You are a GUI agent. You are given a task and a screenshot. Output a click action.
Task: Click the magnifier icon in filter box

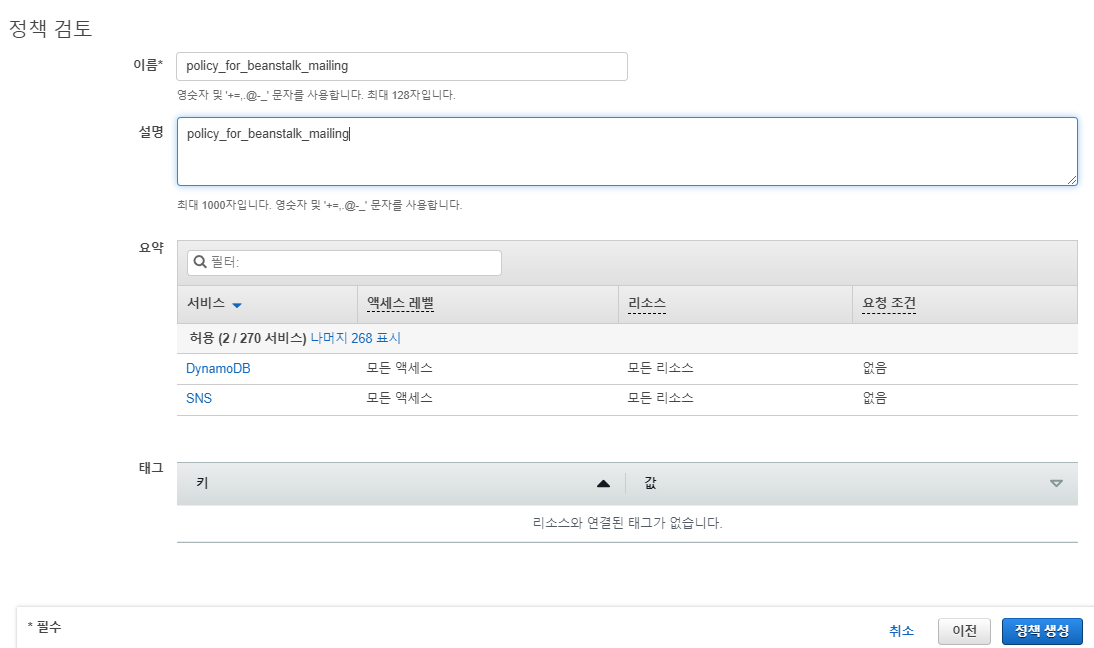[x=200, y=262]
